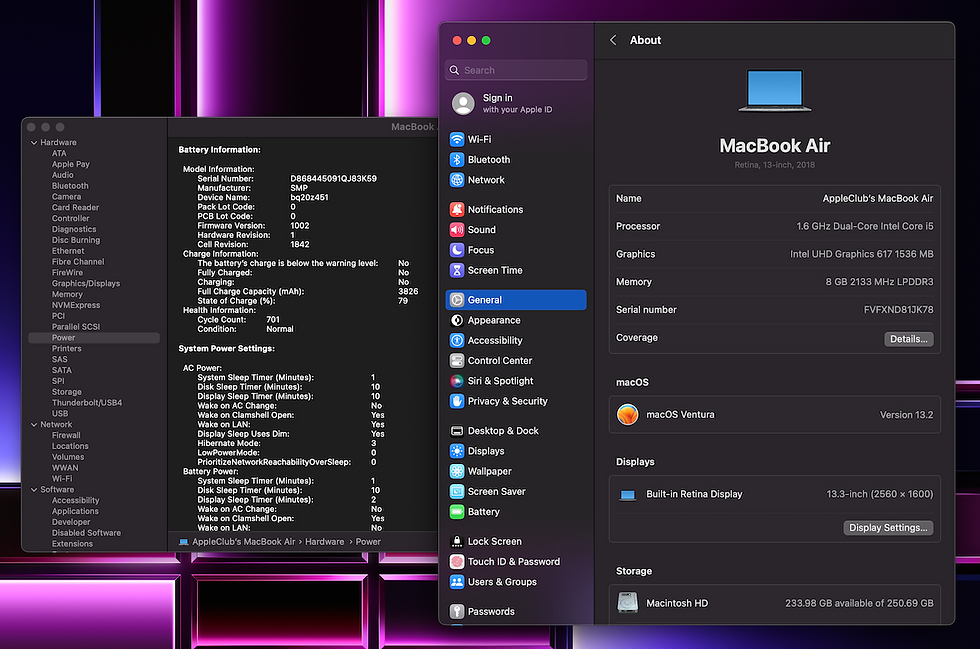This screenshot has height=649, width=980.
Task: Click the serial number FVFXND81JK78
Action: pos(898,309)
